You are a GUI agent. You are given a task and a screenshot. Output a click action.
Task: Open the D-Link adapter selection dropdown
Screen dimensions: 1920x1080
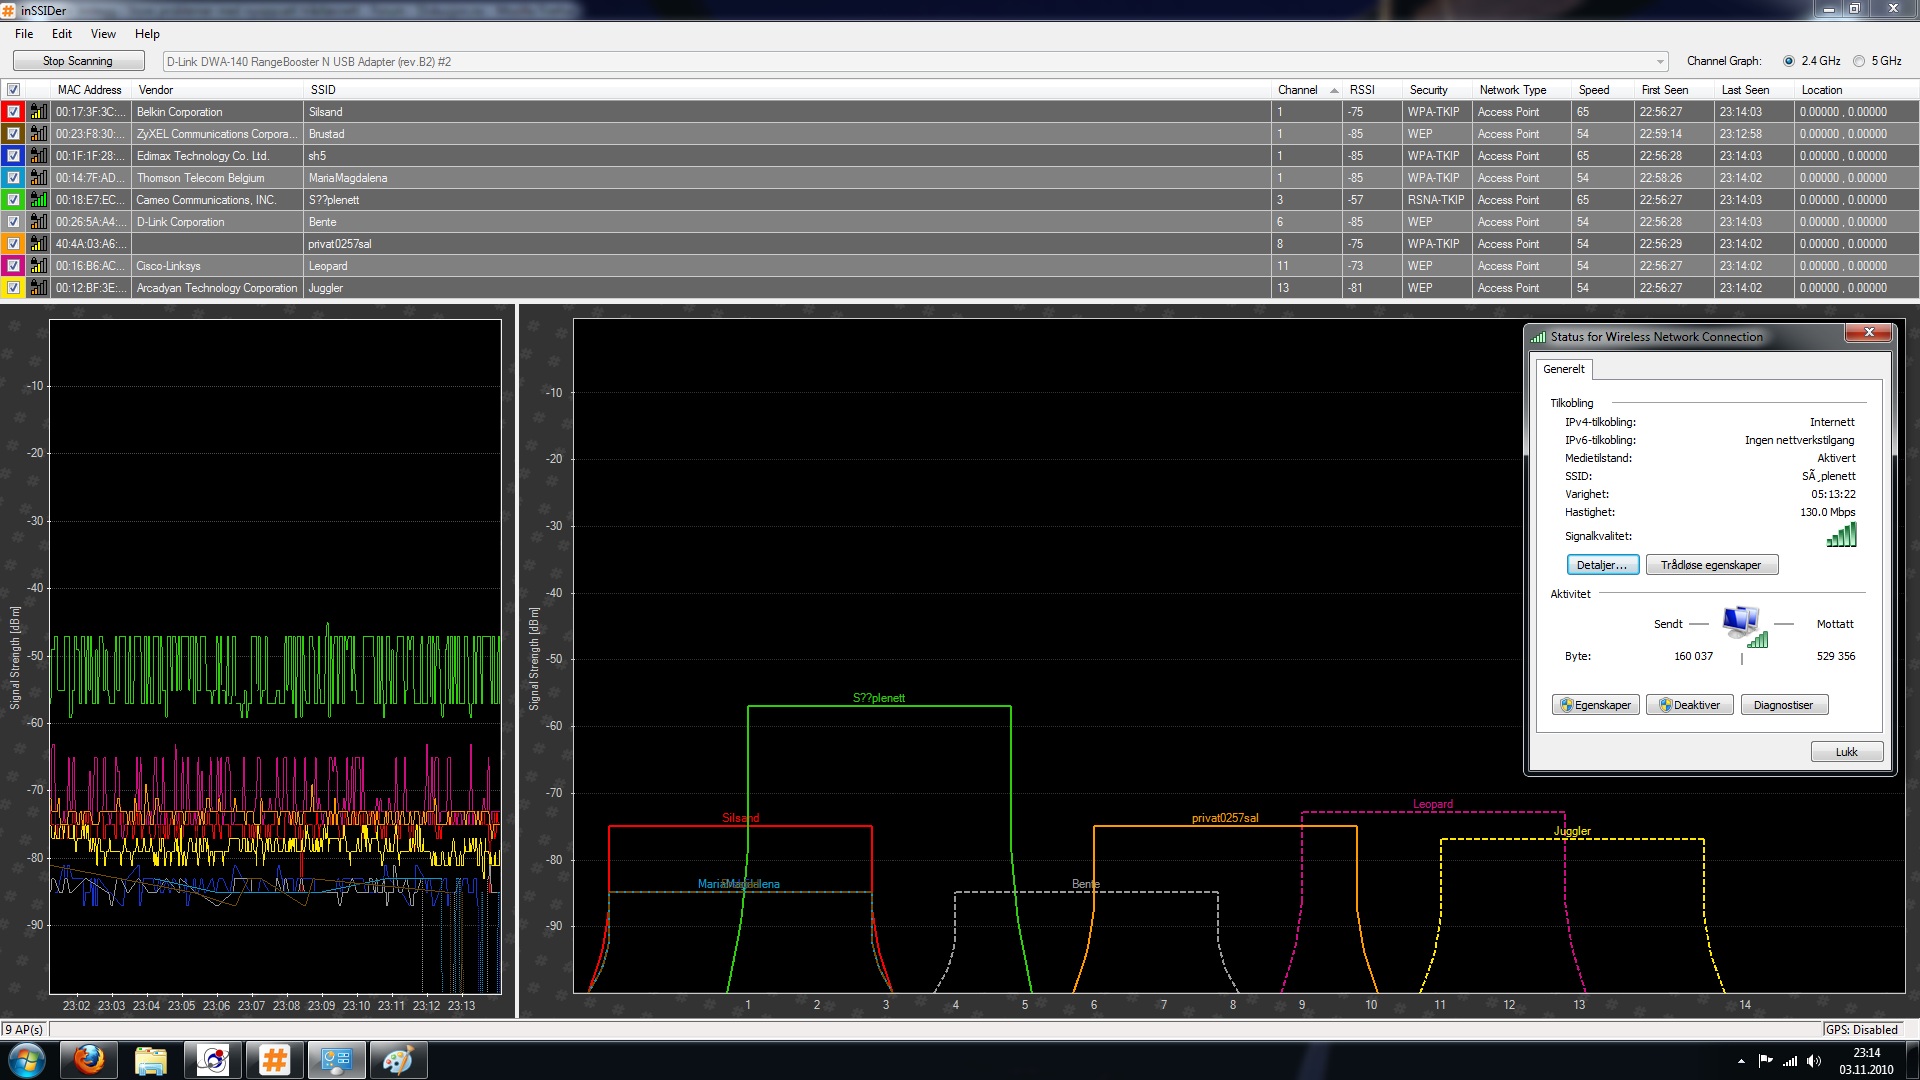[x=1660, y=62]
